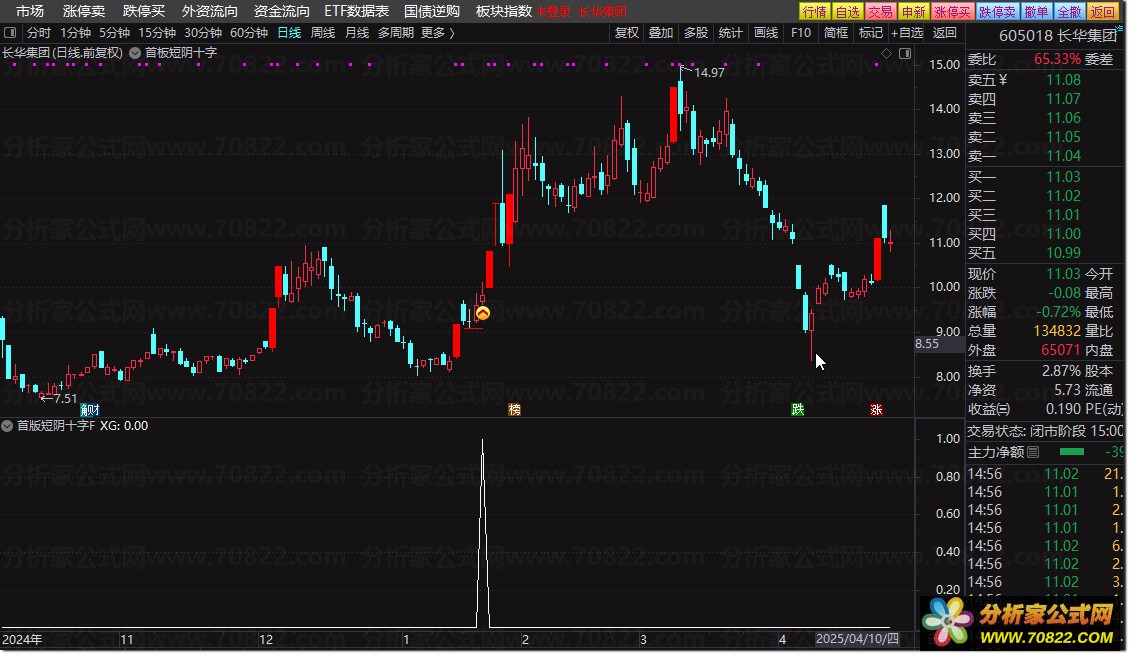Screen dimensions: 1130x654
Task: Click the 605018 长华集团 stock title
Action: click(1057, 35)
